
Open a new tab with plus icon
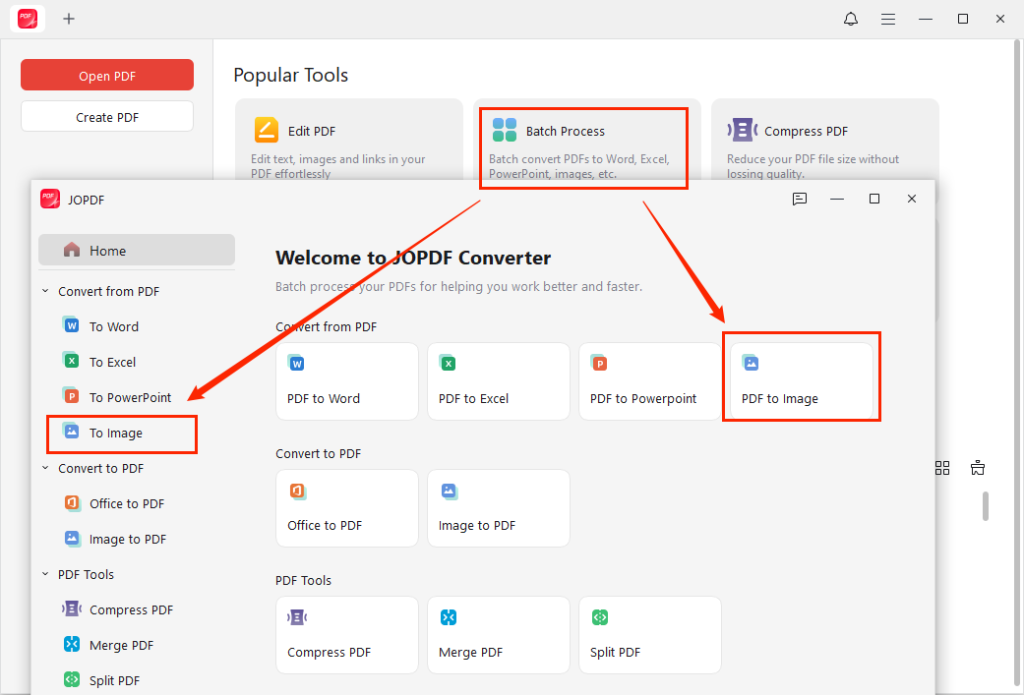(x=69, y=19)
